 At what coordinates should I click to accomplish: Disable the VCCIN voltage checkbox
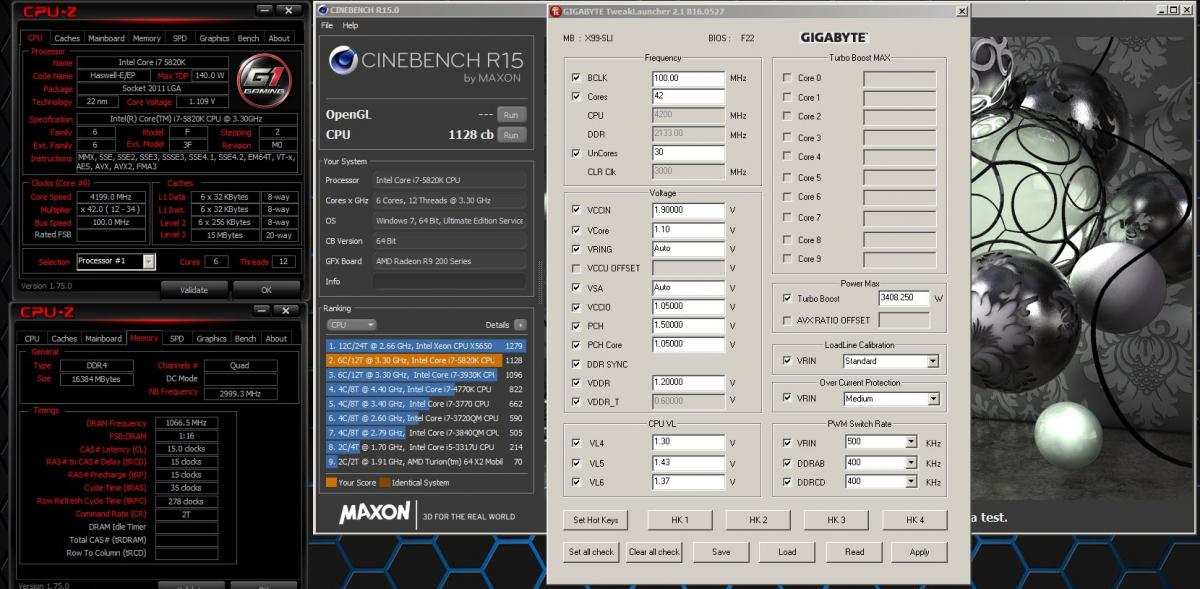coord(576,210)
